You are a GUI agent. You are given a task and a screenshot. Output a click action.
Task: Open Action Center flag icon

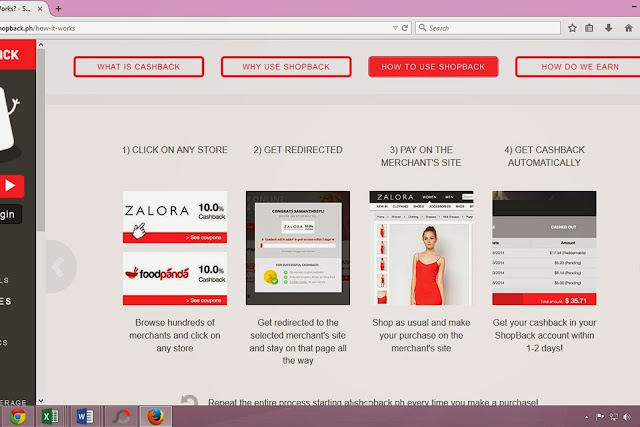click(x=600, y=417)
